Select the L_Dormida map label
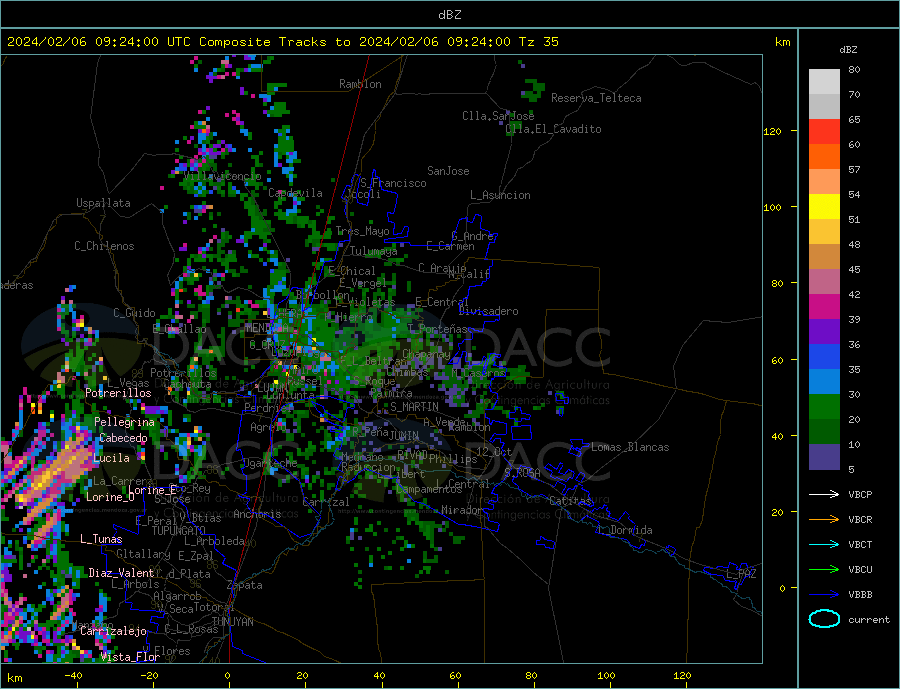The image size is (900, 689). [625, 530]
